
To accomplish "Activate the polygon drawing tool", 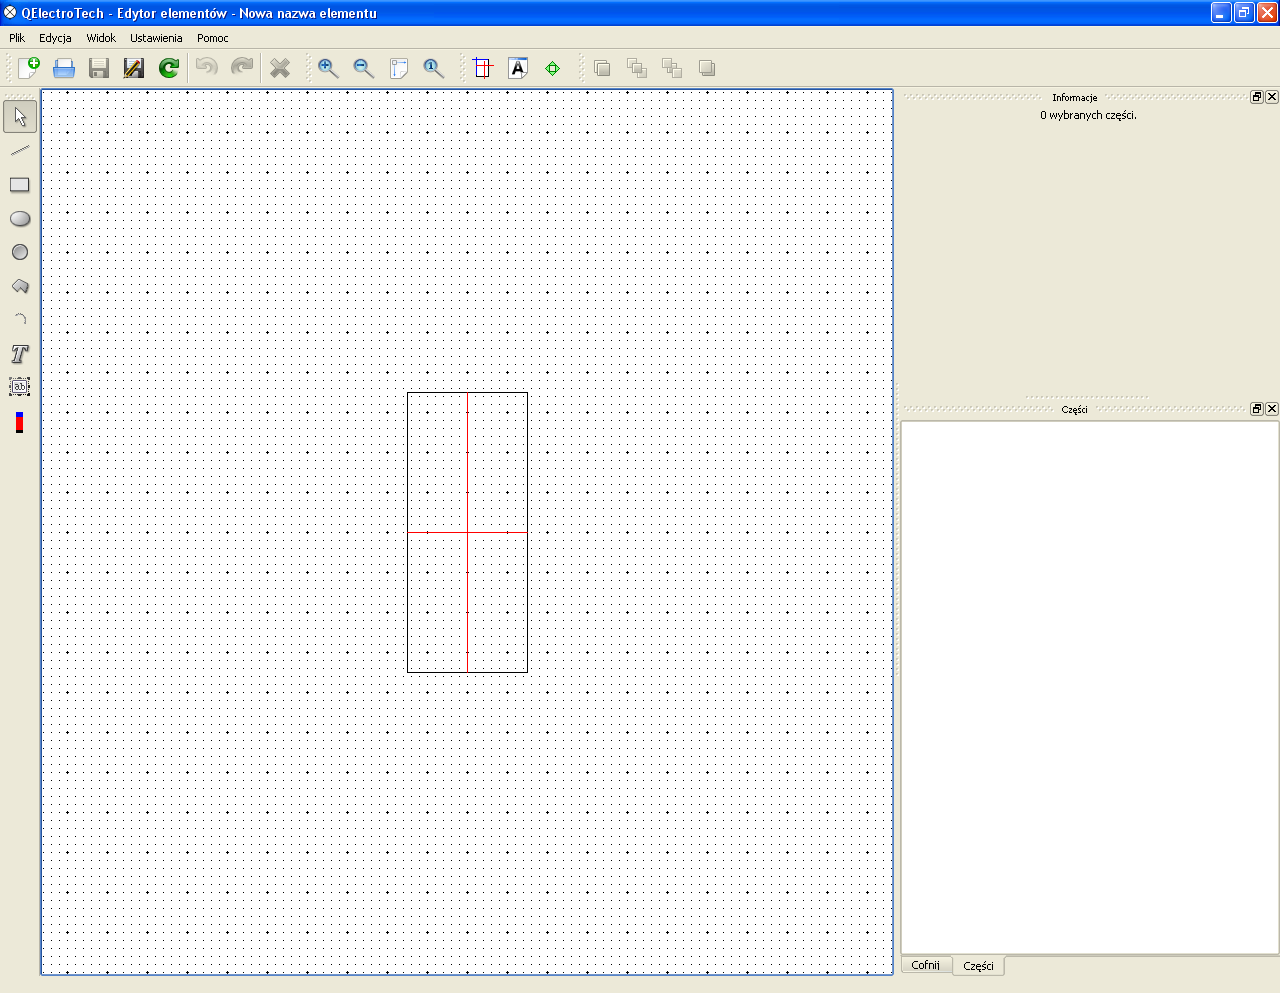I will coord(20,286).
